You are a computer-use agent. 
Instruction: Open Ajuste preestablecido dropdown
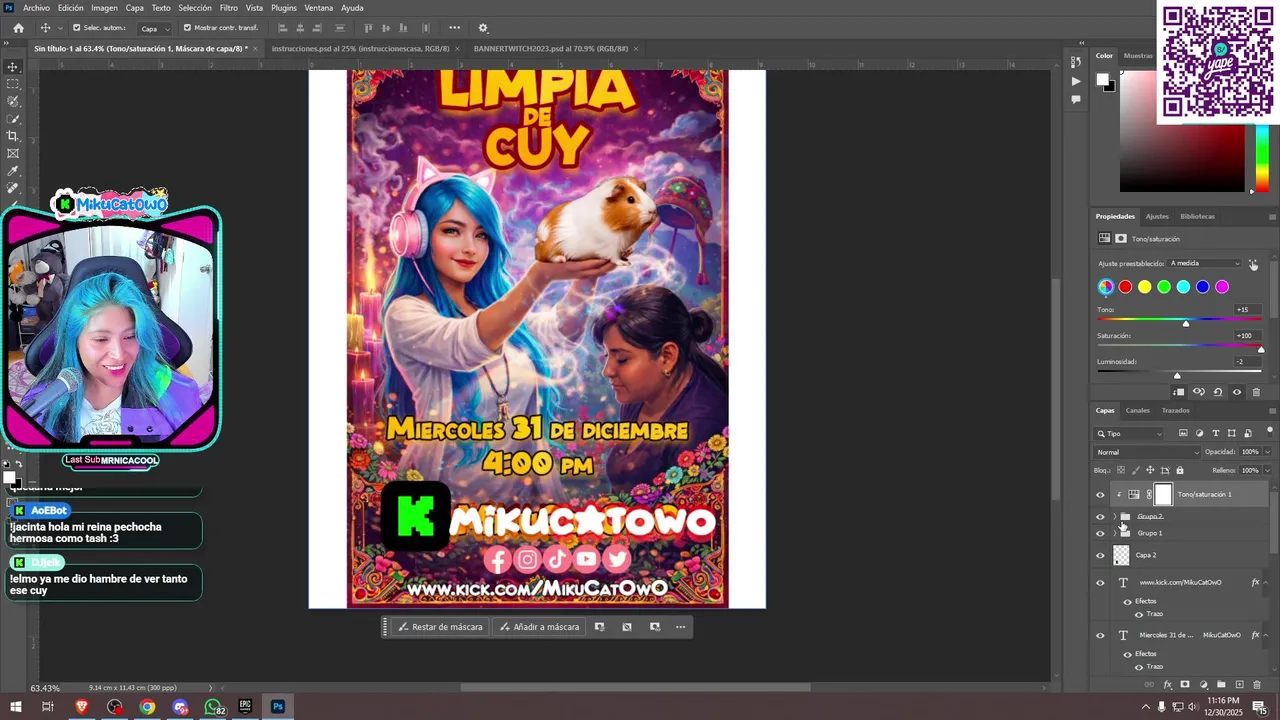point(1206,263)
